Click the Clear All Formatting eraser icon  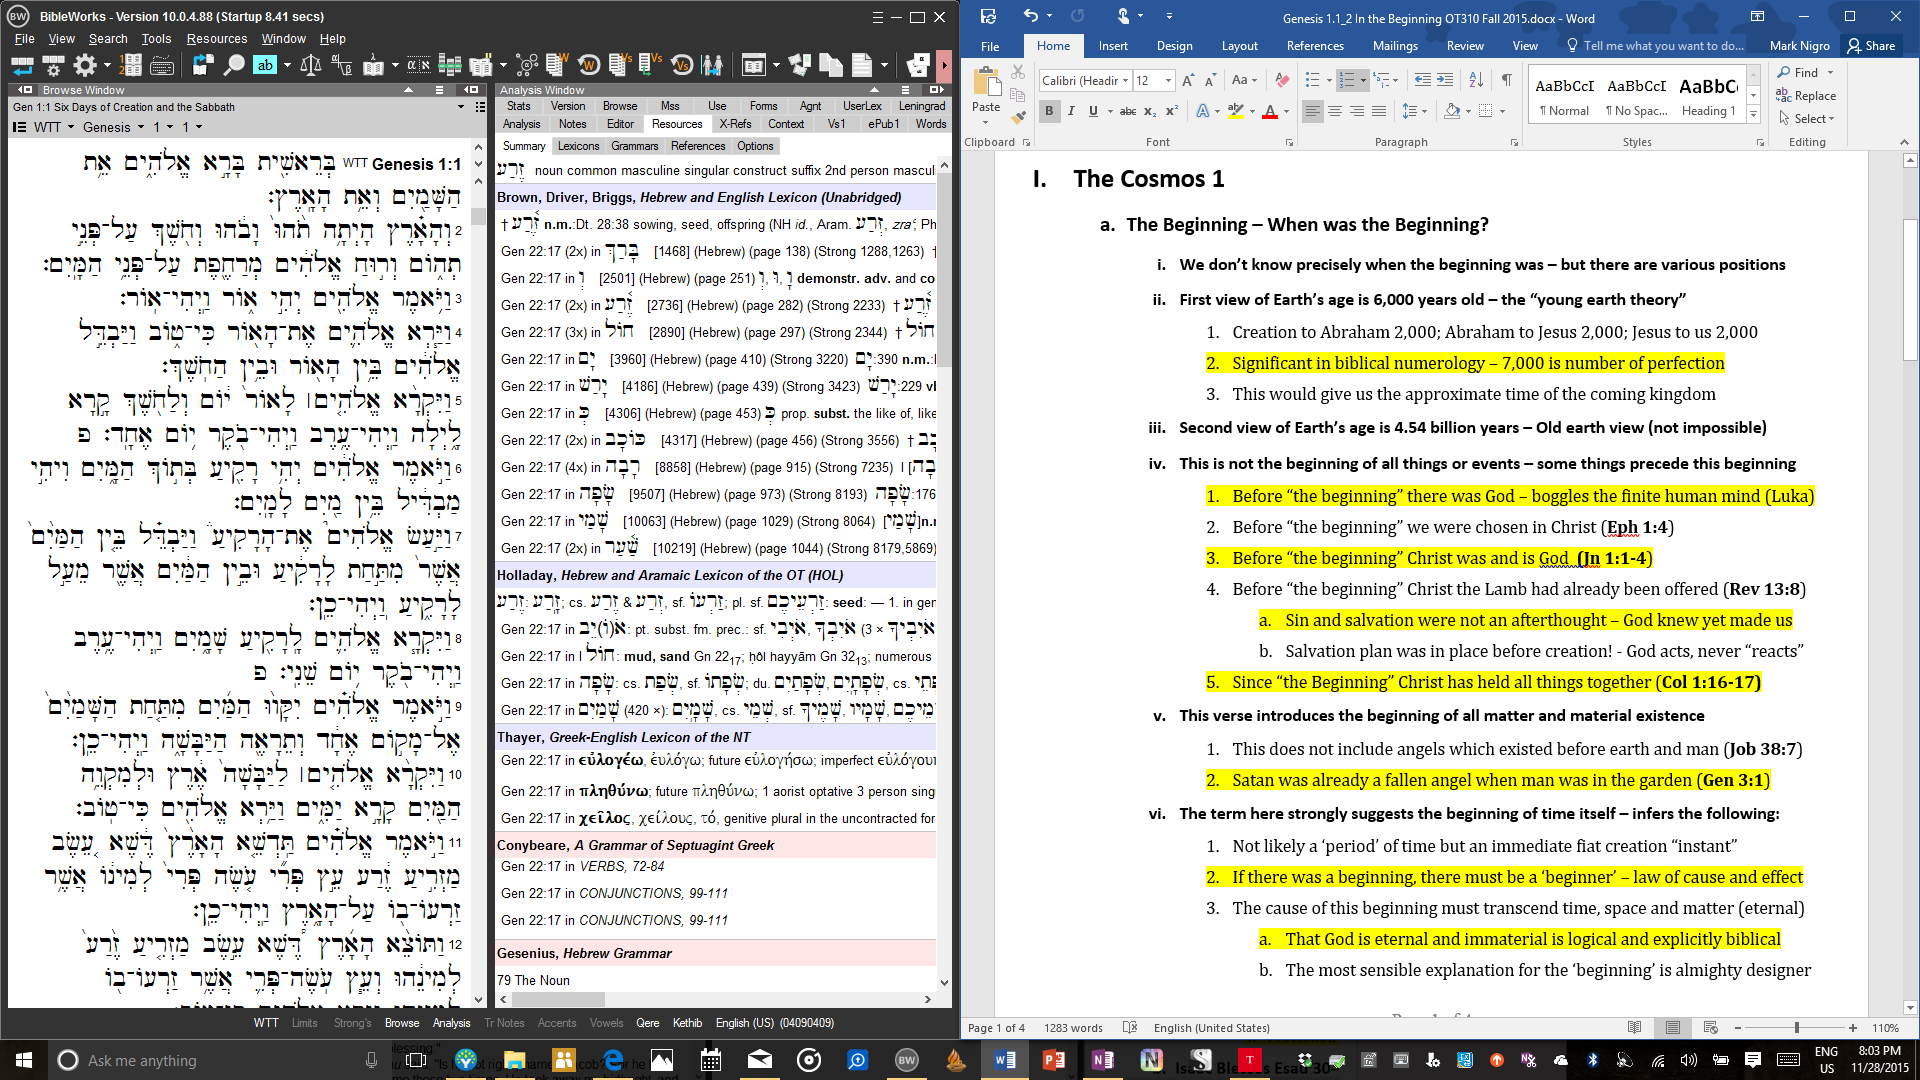[1282, 80]
